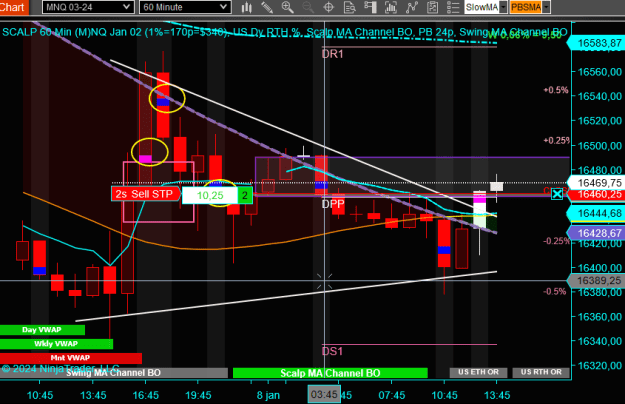Click the +0.5% percent level label
The image size is (625, 404).
[x=556, y=90]
